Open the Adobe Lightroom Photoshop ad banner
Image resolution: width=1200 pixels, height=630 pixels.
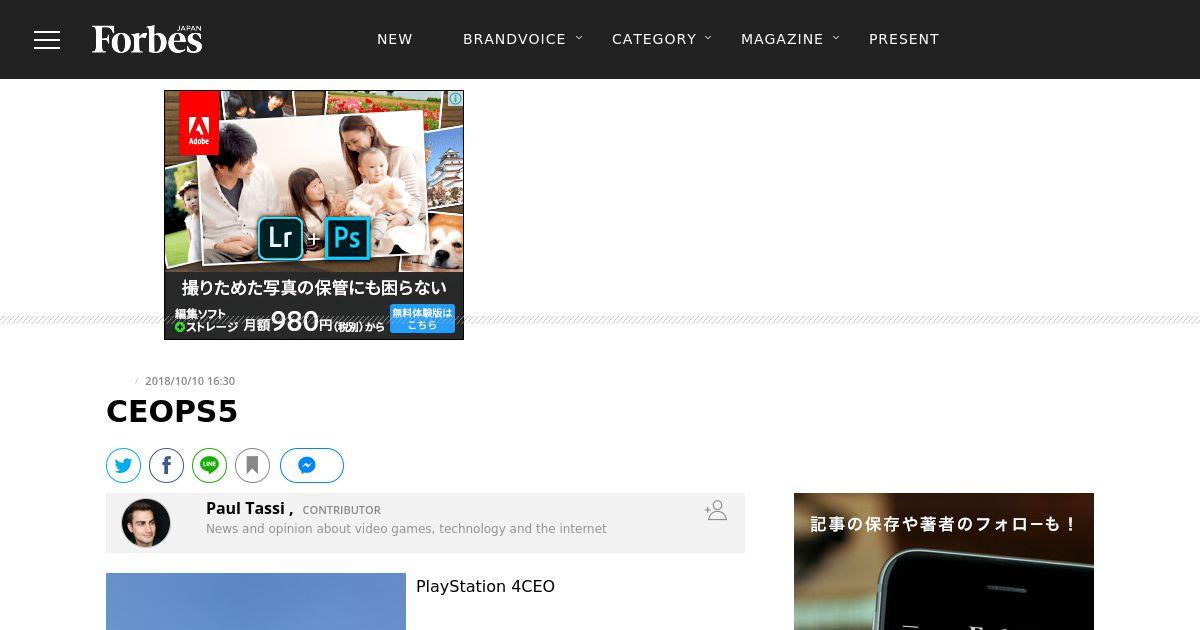tap(314, 215)
